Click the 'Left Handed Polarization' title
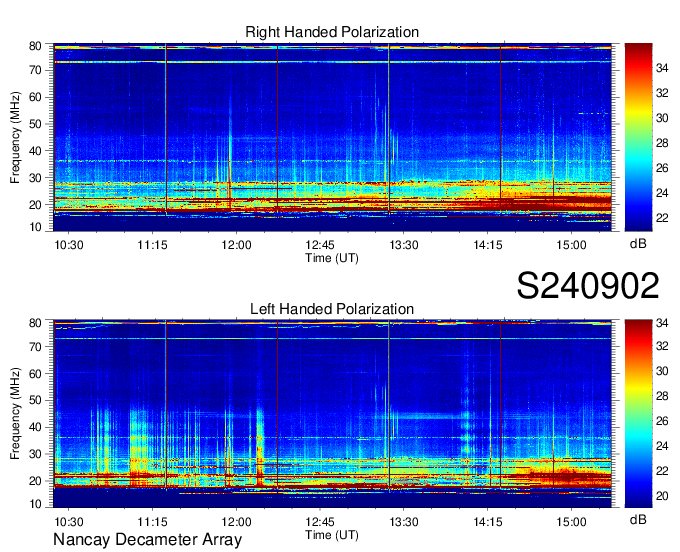The height and width of the screenshot is (552, 680). pyautogui.click(x=332, y=309)
